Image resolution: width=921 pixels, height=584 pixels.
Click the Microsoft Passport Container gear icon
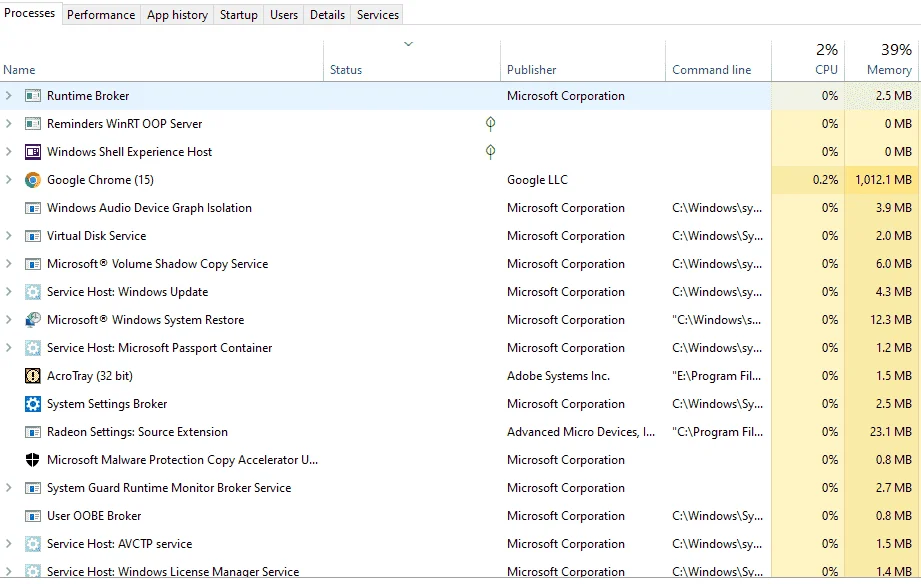point(32,348)
